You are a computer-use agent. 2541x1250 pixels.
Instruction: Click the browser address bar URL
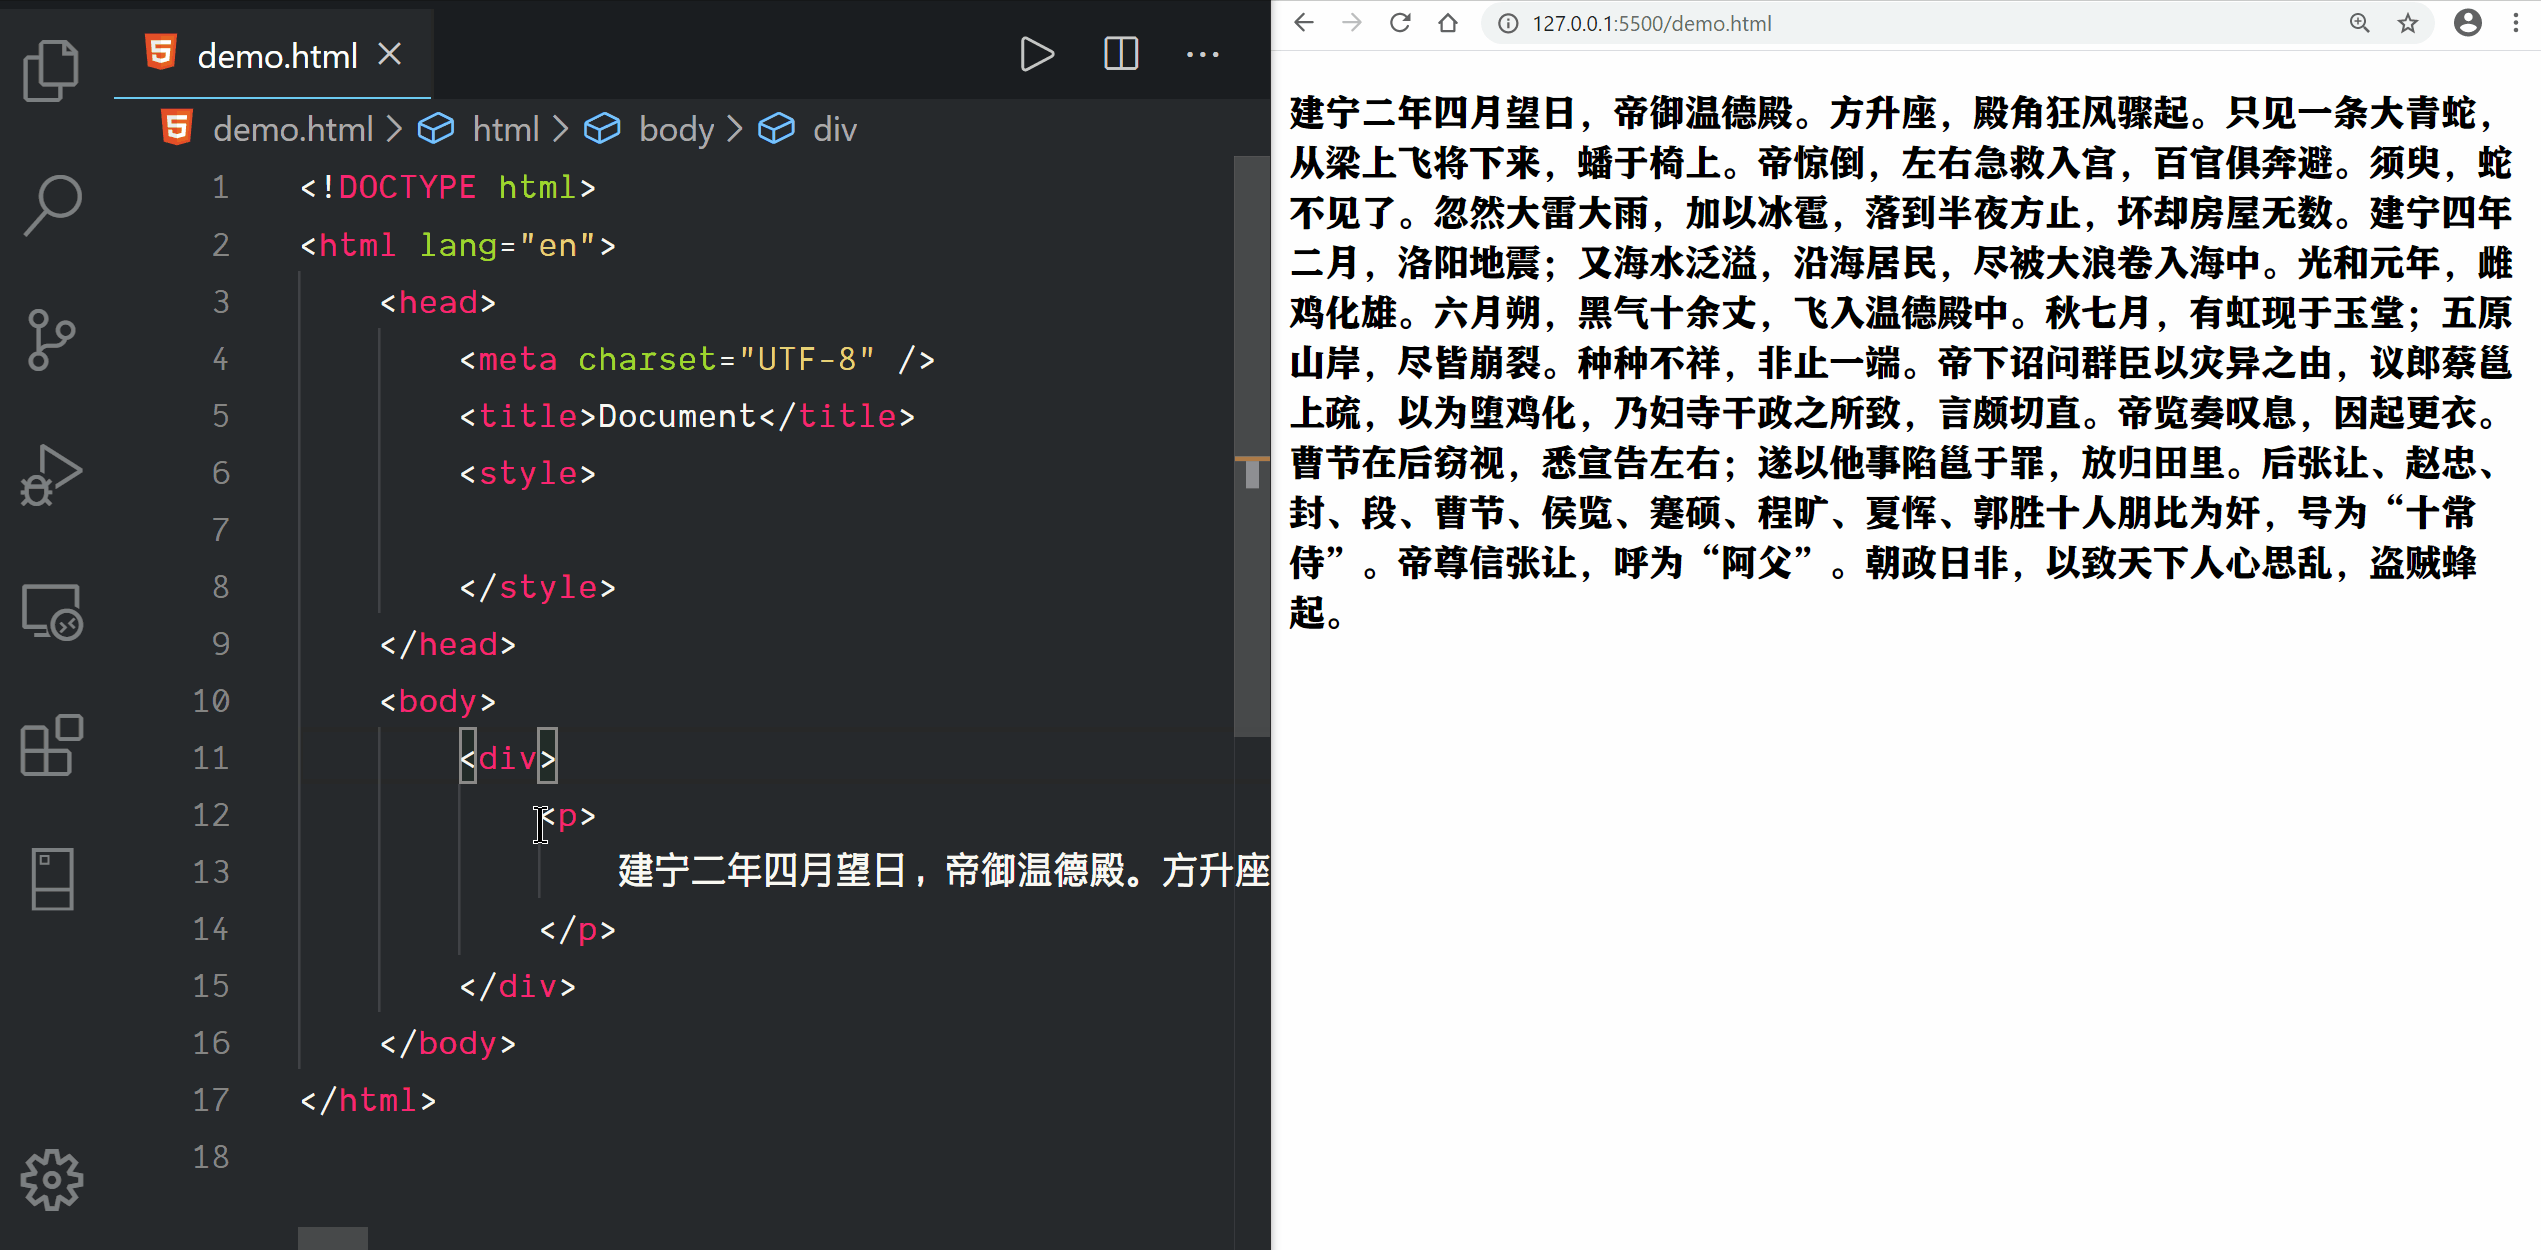(1651, 23)
